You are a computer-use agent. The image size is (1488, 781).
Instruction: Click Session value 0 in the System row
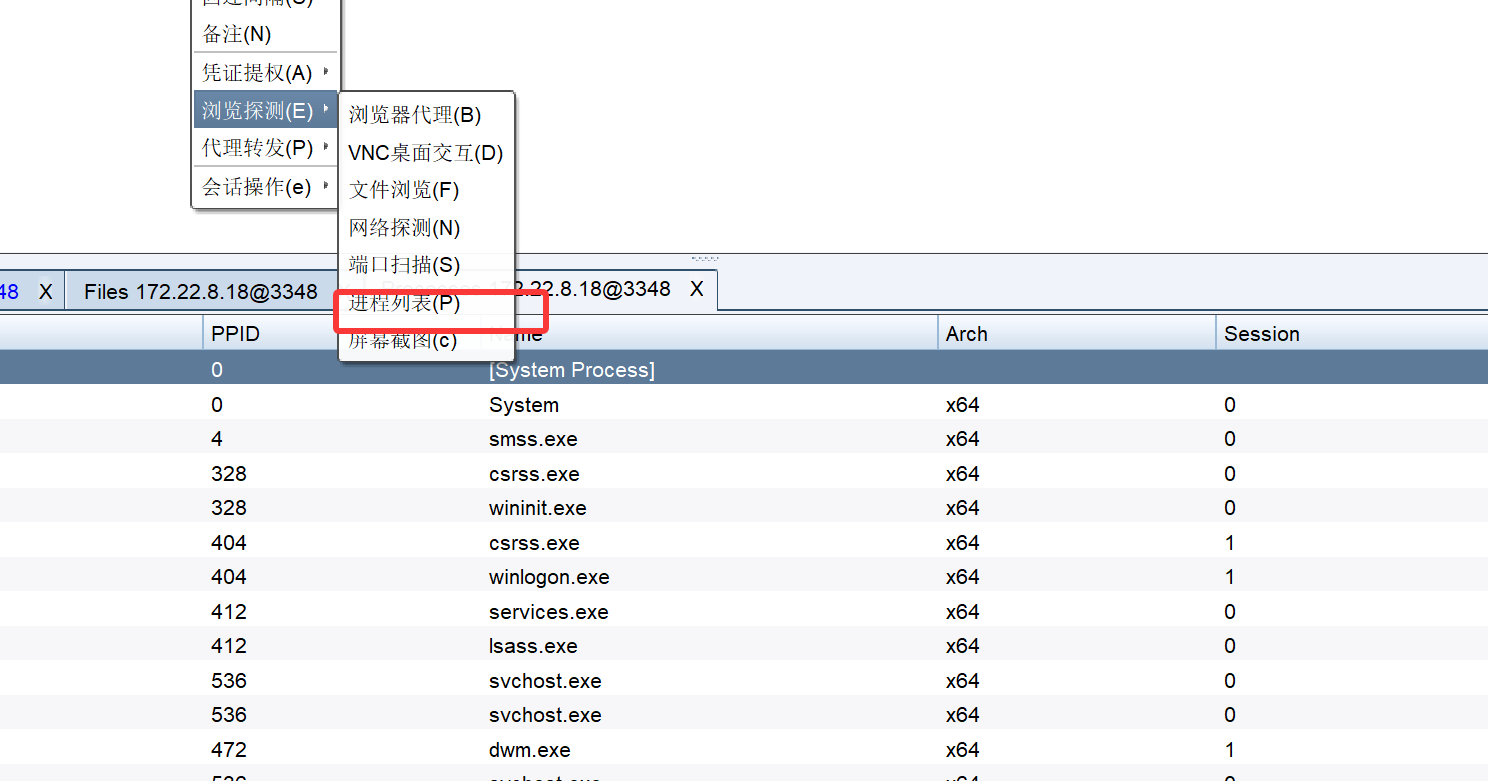1230,405
